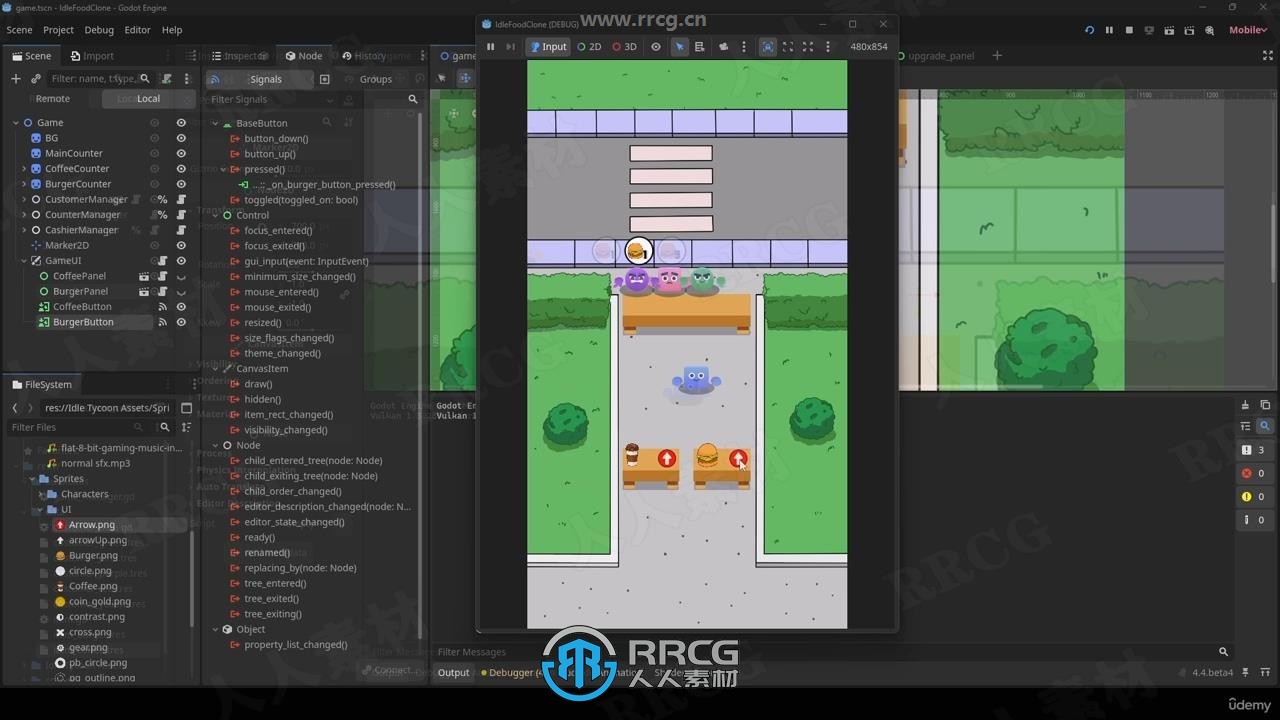The height and width of the screenshot is (720, 1280).
Task: Reload the playing project from editor toolbar
Action: pos(1089,30)
